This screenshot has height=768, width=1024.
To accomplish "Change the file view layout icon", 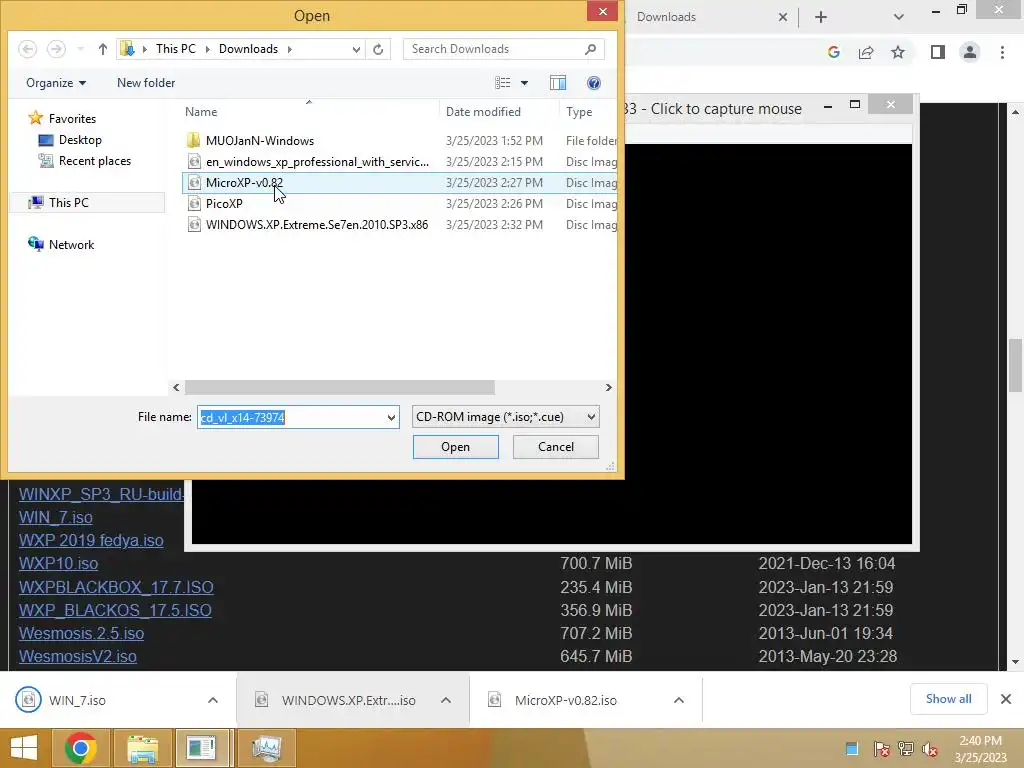I will (503, 83).
